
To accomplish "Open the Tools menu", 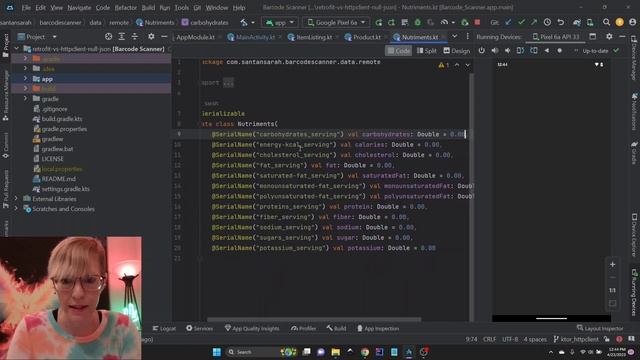I will (x=182, y=7).
